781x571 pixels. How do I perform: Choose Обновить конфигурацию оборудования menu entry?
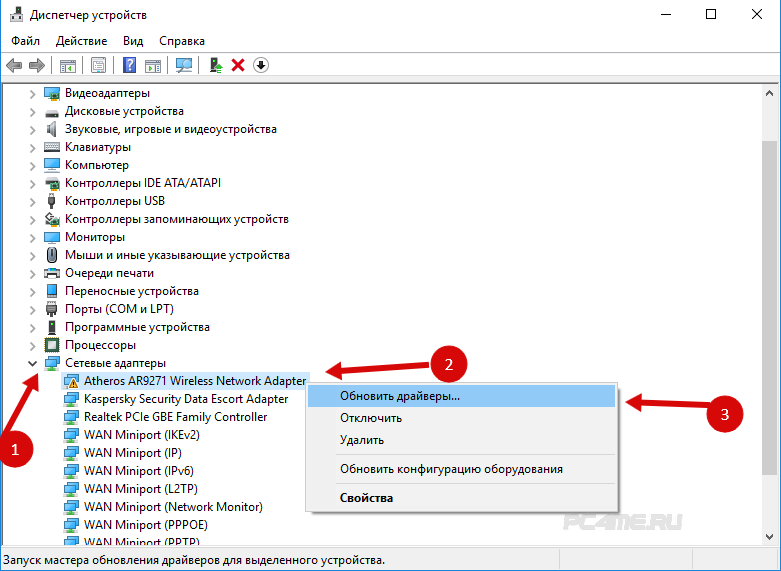tap(461, 469)
